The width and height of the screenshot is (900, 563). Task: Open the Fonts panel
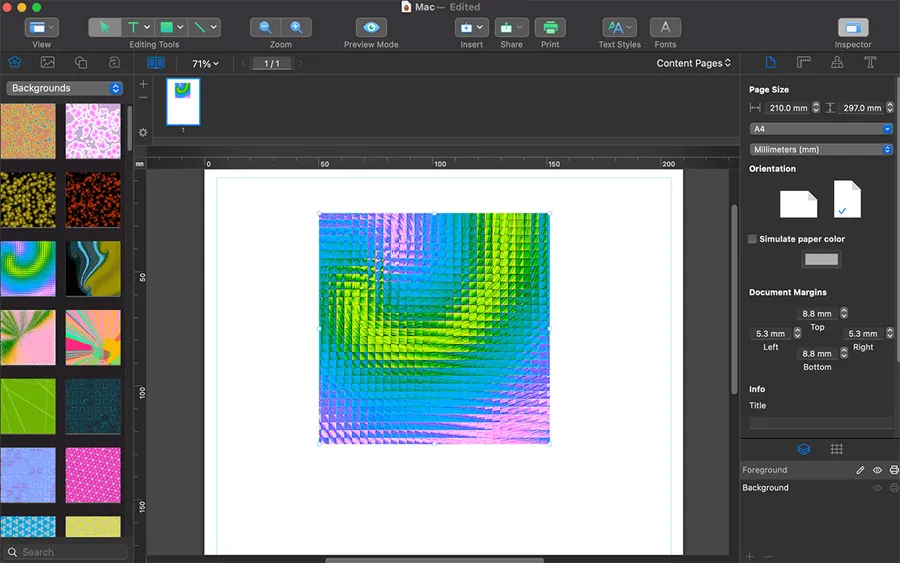(x=665, y=28)
